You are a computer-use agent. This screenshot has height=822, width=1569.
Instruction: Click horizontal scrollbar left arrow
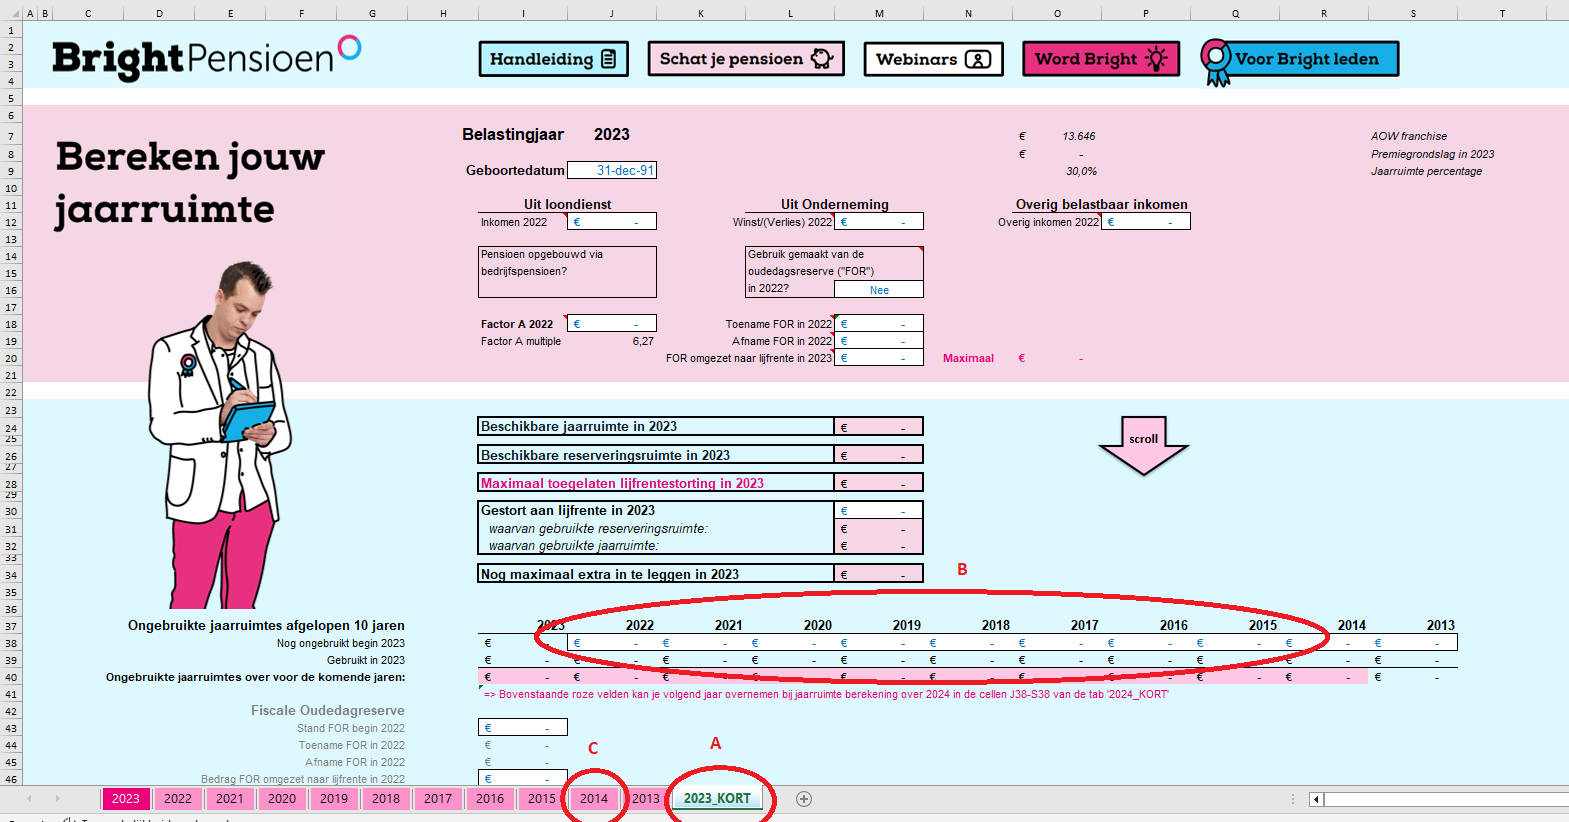[x=1317, y=799]
